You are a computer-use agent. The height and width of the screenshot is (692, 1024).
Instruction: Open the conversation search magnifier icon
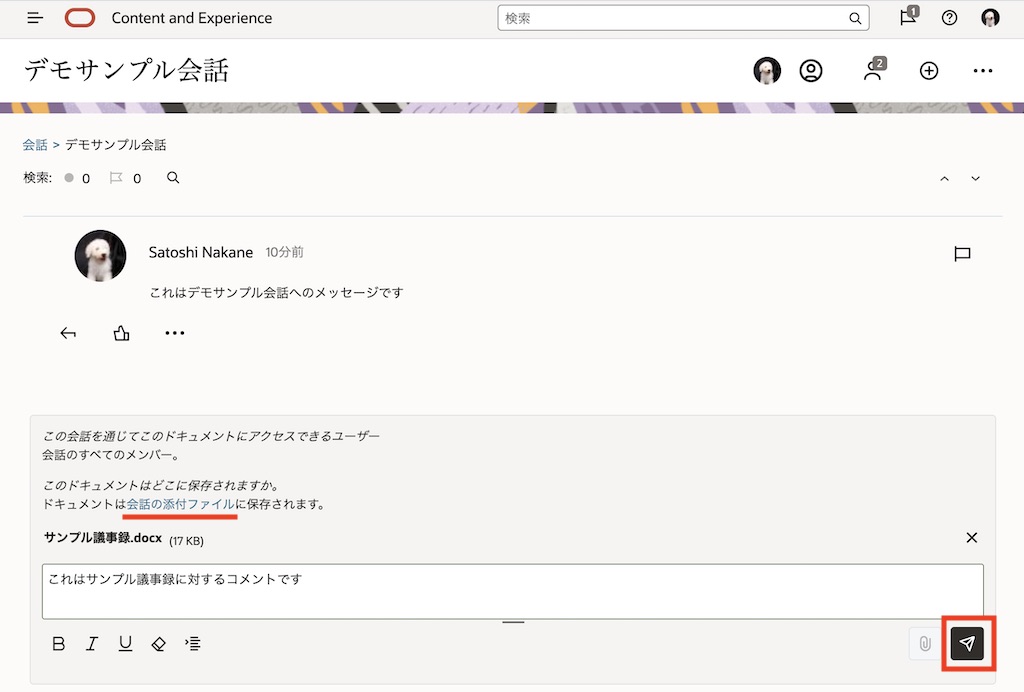pyautogui.click(x=172, y=177)
